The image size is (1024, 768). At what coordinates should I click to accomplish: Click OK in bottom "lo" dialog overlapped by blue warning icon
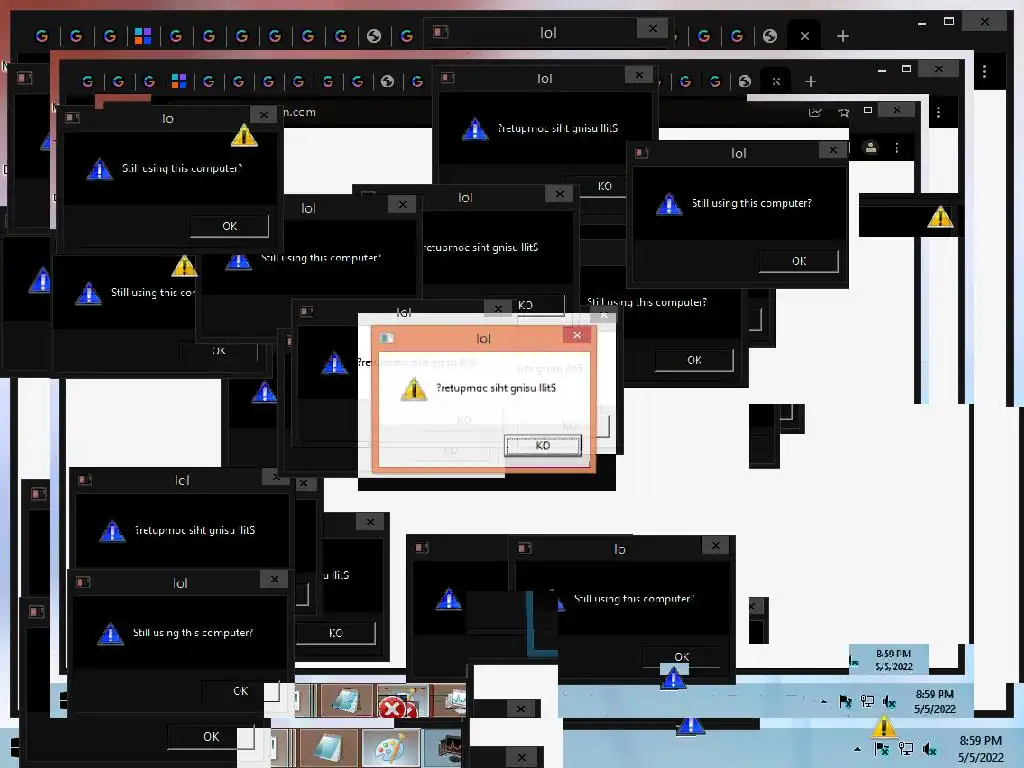(681, 657)
